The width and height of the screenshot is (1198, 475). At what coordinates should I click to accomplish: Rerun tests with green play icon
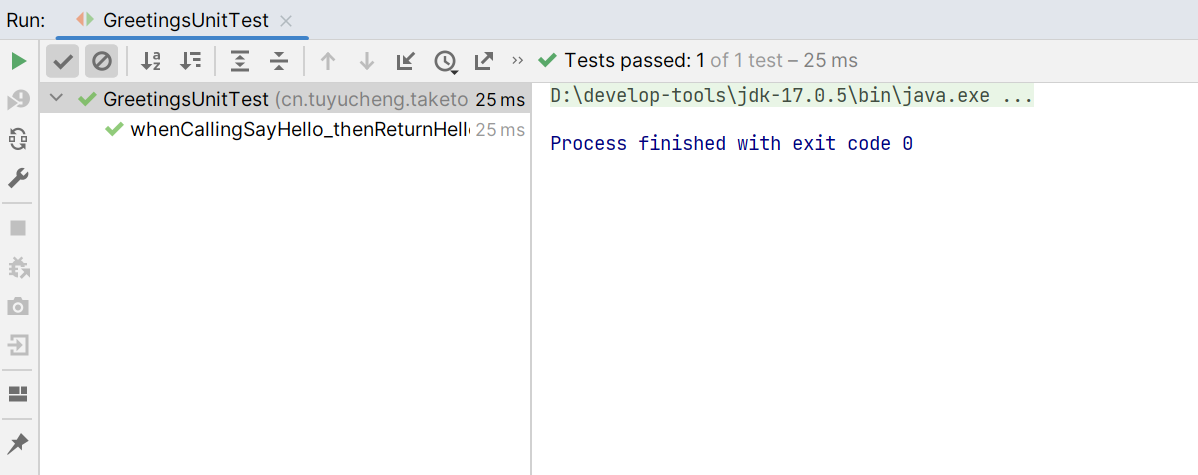tap(18, 61)
